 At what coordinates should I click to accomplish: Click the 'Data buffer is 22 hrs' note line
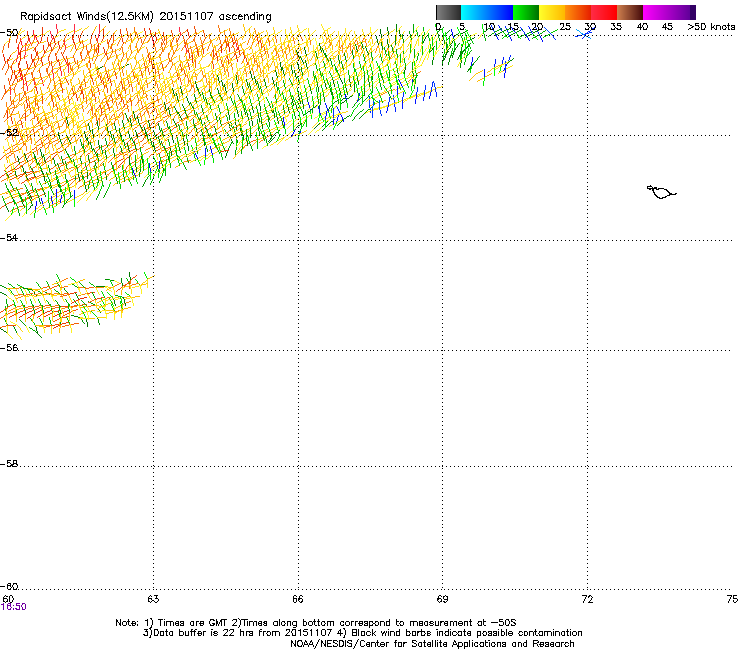[x=362, y=633]
